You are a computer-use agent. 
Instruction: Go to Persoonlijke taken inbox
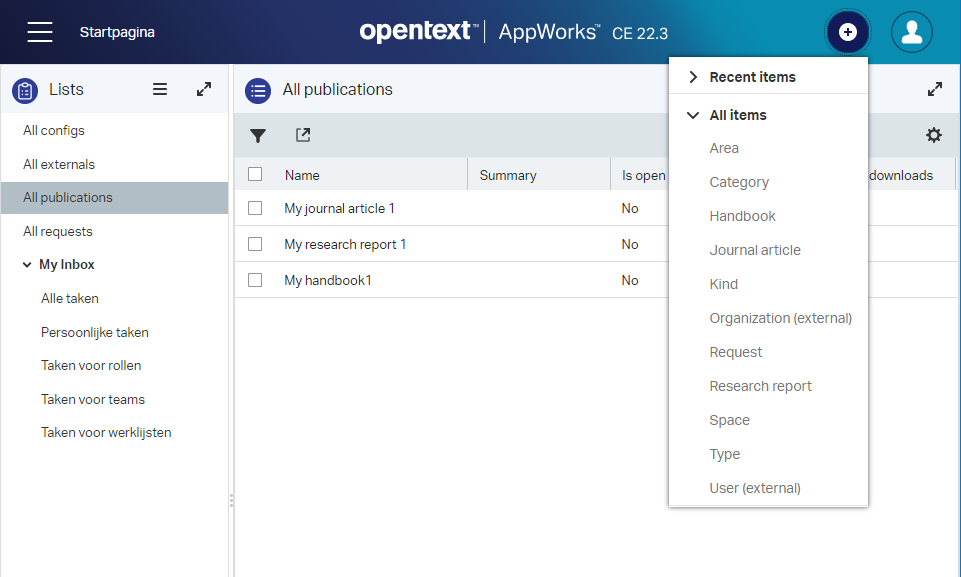click(x=94, y=332)
